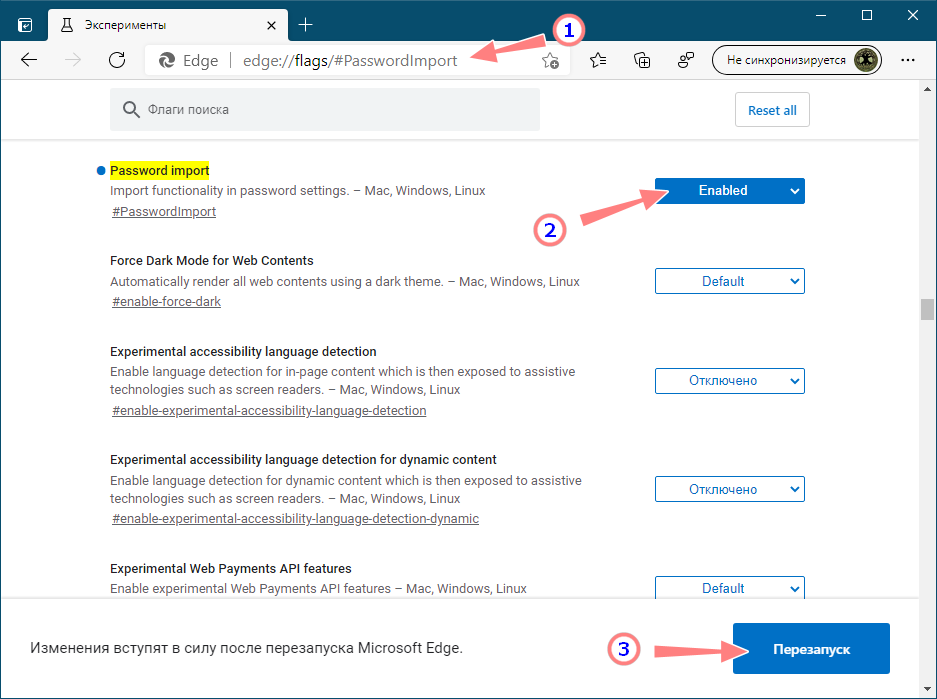
Task: Open the Collections icon
Action: 642,60
